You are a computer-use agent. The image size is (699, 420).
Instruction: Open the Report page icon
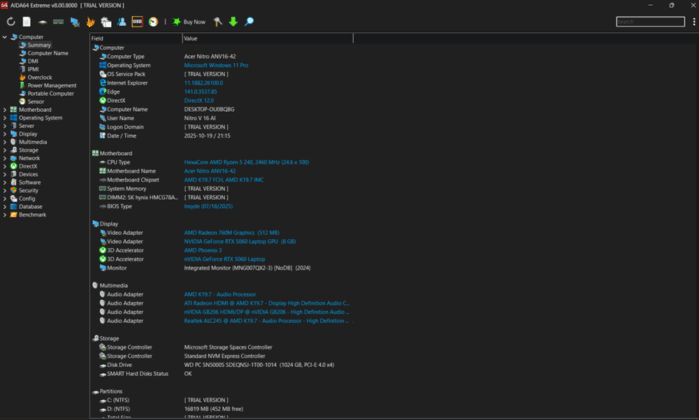point(27,21)
